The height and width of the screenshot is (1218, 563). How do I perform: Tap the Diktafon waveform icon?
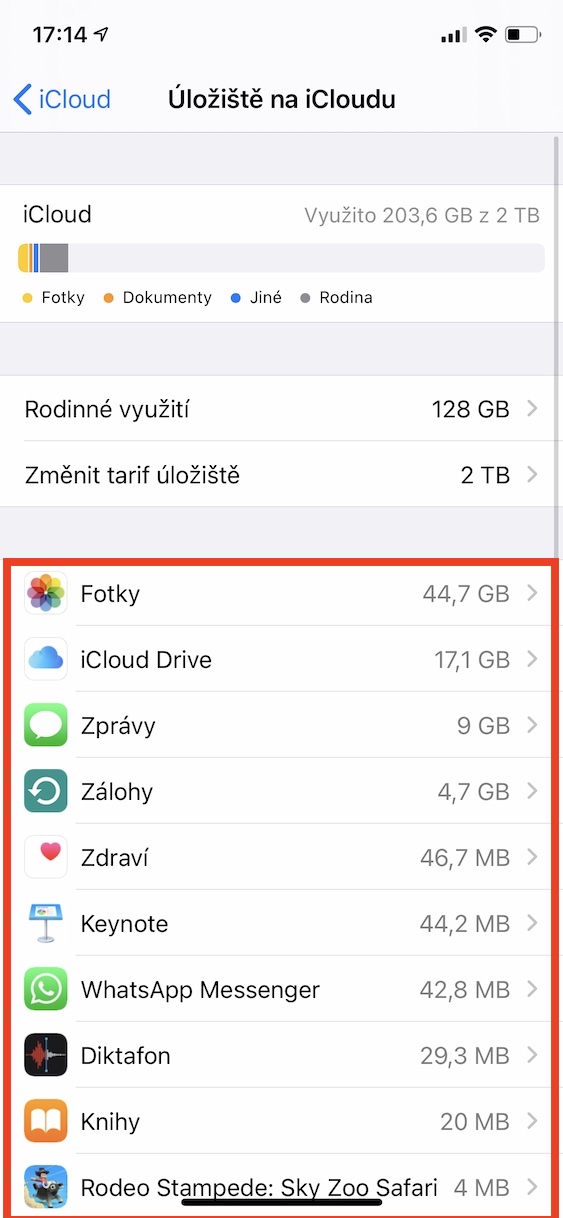coord(45,1055)
